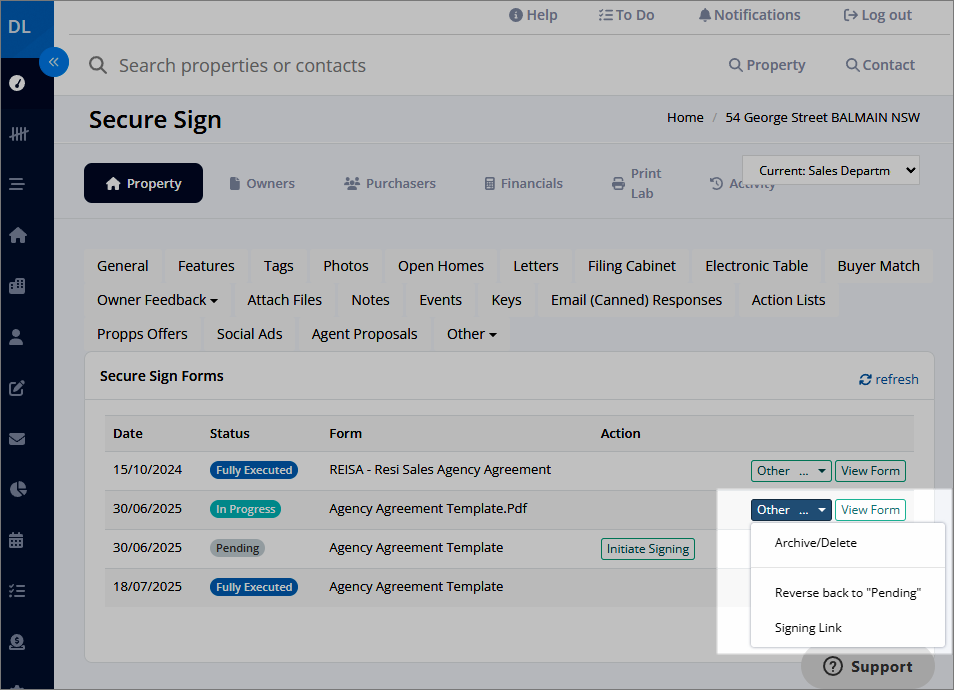Switch to the Financials tab
Screen dimensions: 954x690
[x=522, y=183]
